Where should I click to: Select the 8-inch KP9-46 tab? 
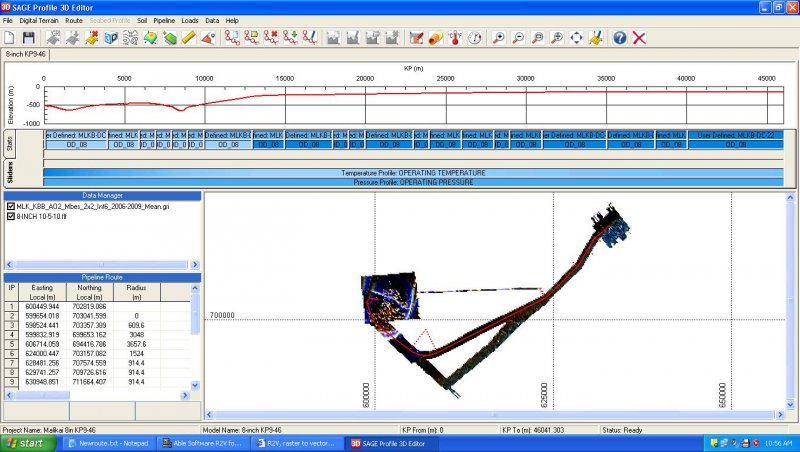click(25, 54)
